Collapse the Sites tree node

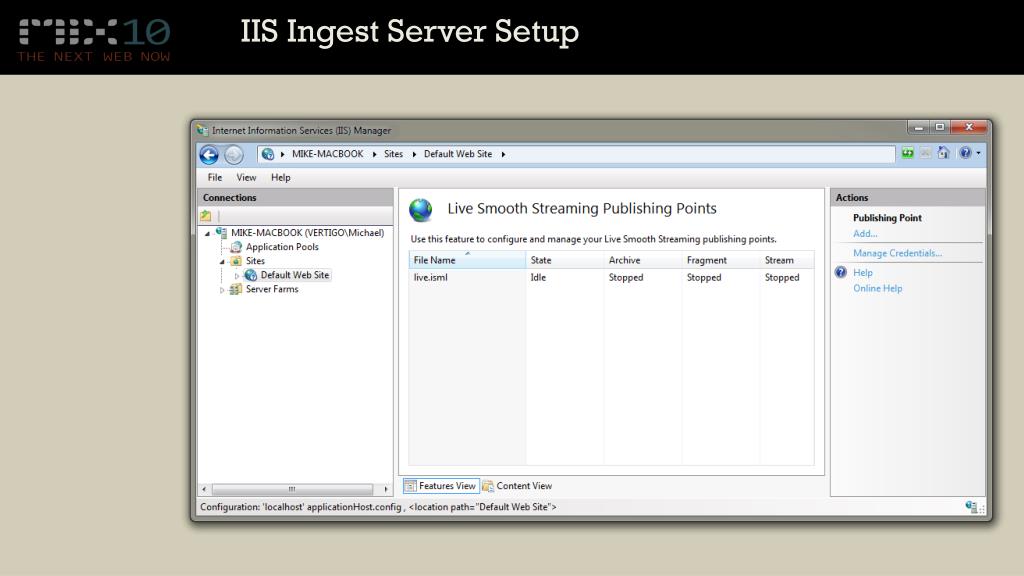point(222,261)
